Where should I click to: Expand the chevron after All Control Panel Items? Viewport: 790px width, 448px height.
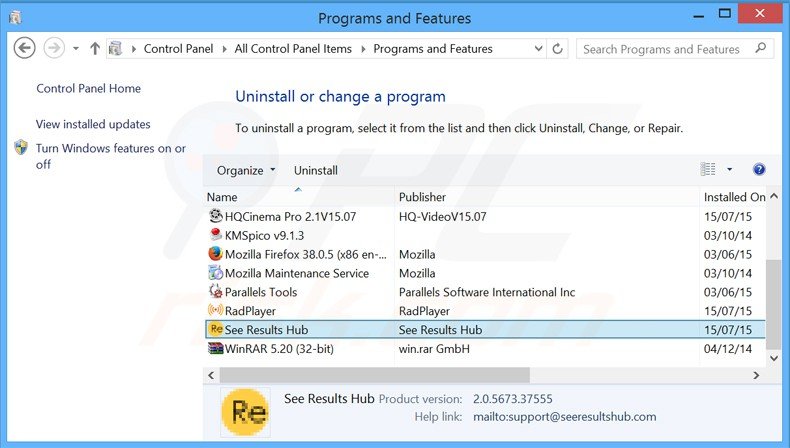[363, 49]
